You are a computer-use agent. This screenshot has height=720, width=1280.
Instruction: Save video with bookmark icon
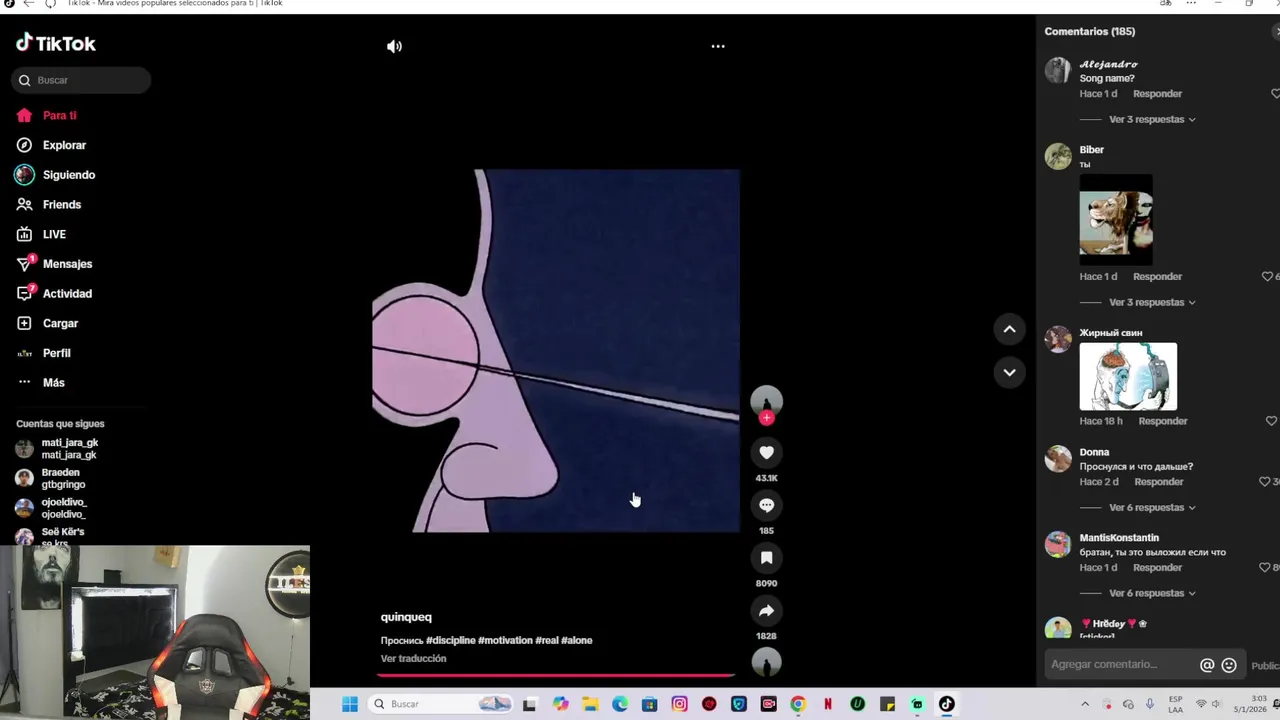pos(767,558)
